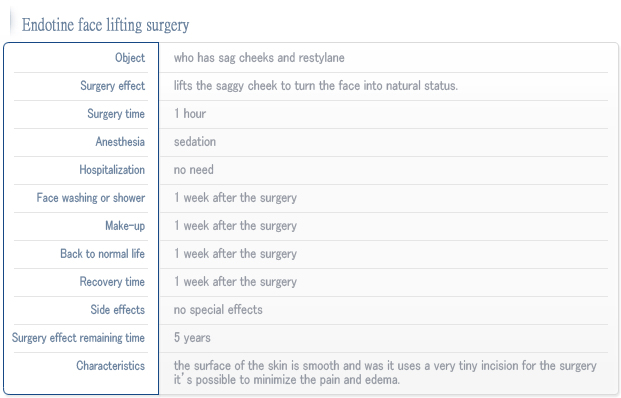
Task: Click the Endotine face lifting surgery heading
Action: (105, 25)
